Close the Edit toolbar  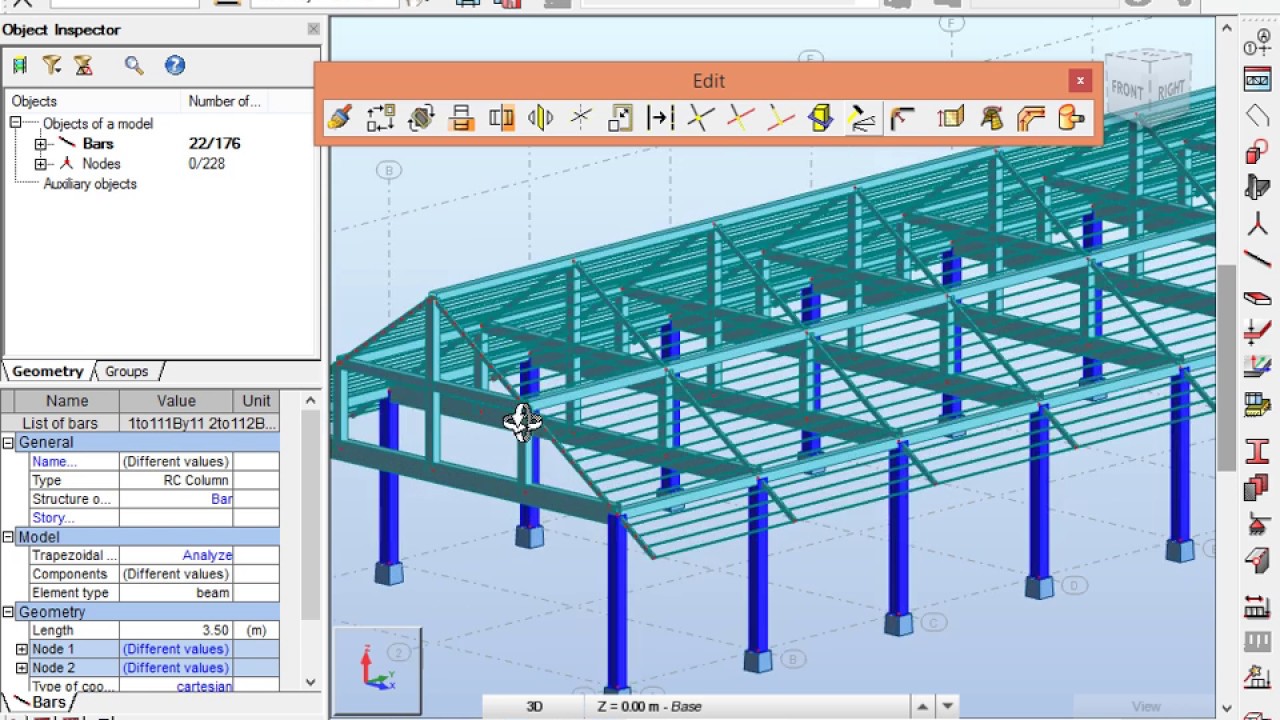click(x=1080, y=81)
